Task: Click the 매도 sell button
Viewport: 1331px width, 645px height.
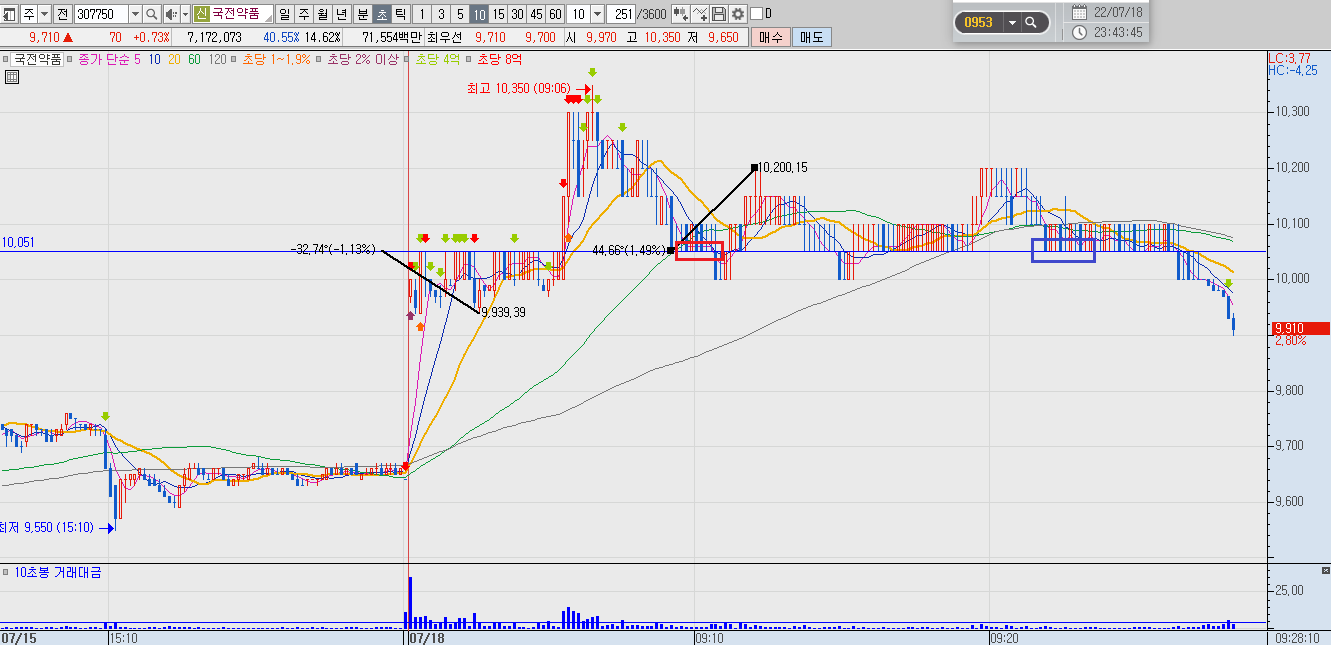Action: coord(811,37)
